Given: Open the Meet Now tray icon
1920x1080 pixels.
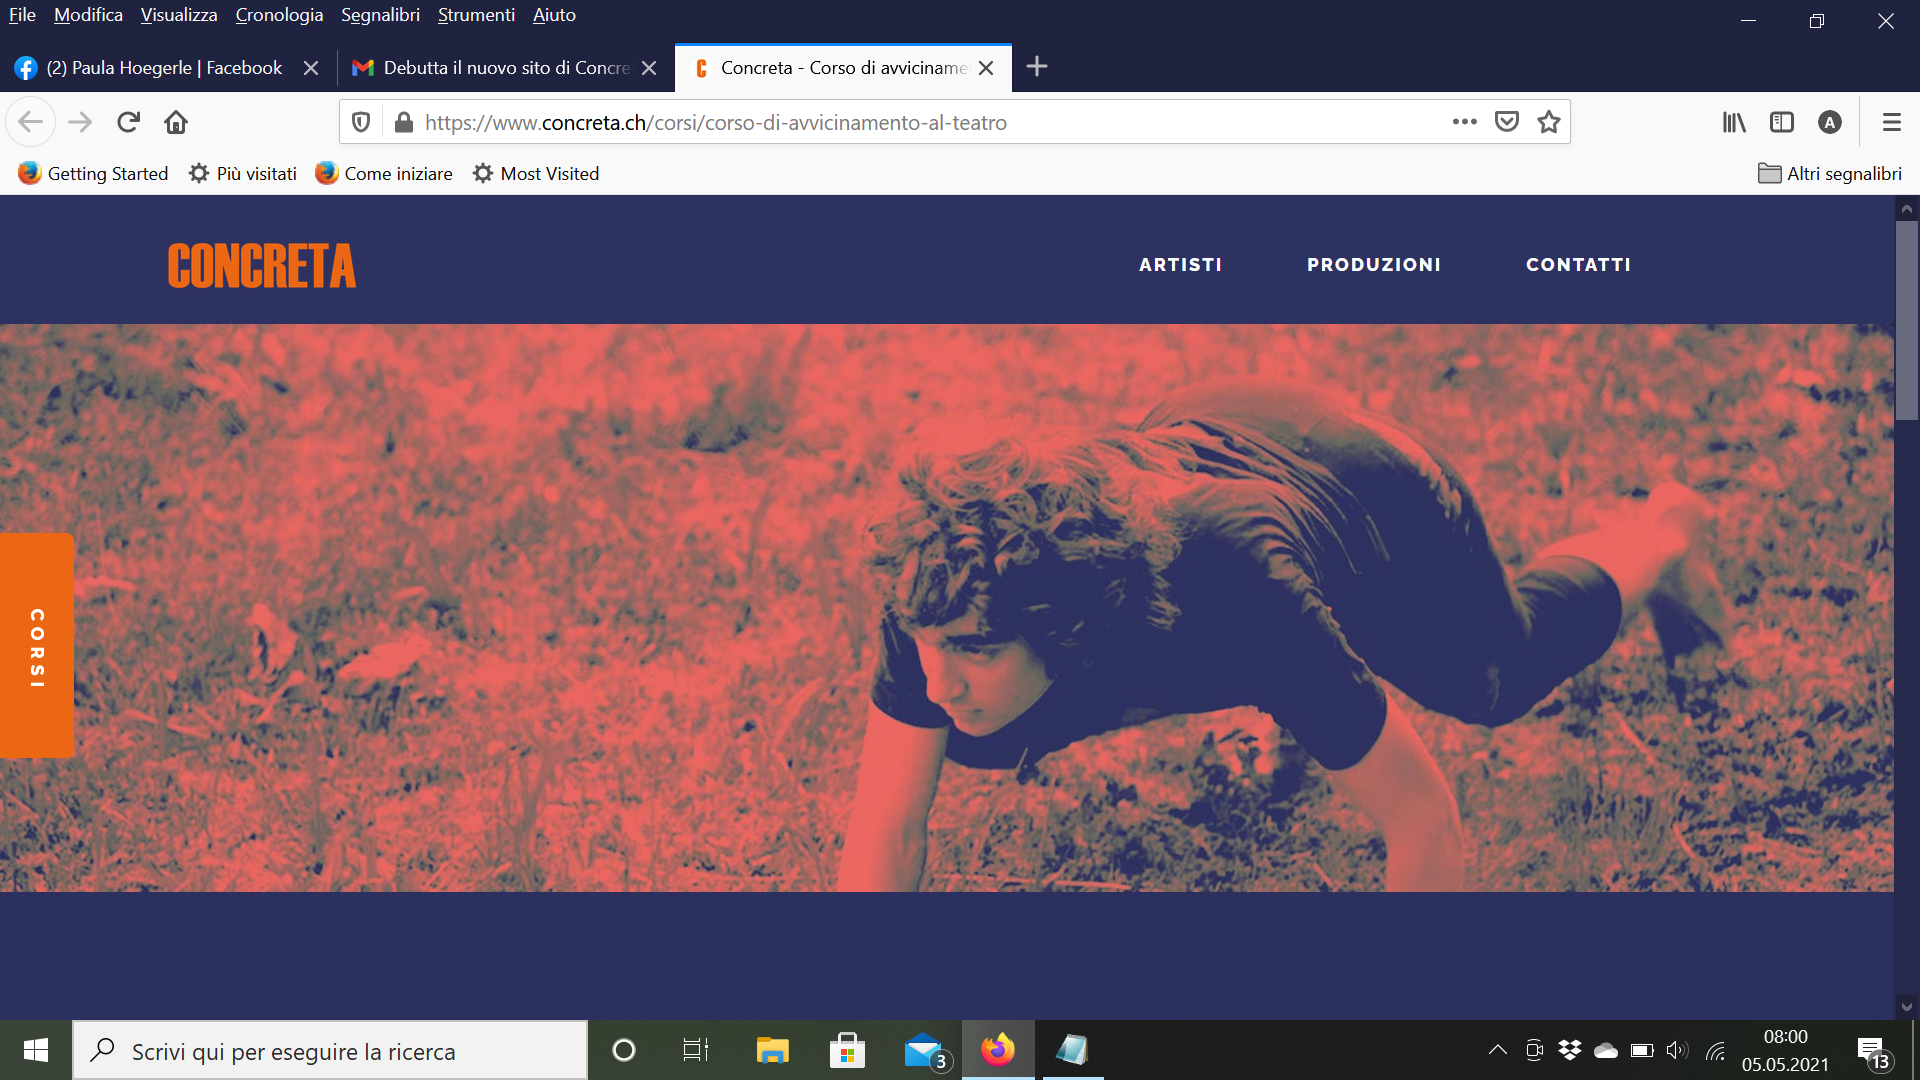Looking at the screenshot, I should tap(1535, 1050).
